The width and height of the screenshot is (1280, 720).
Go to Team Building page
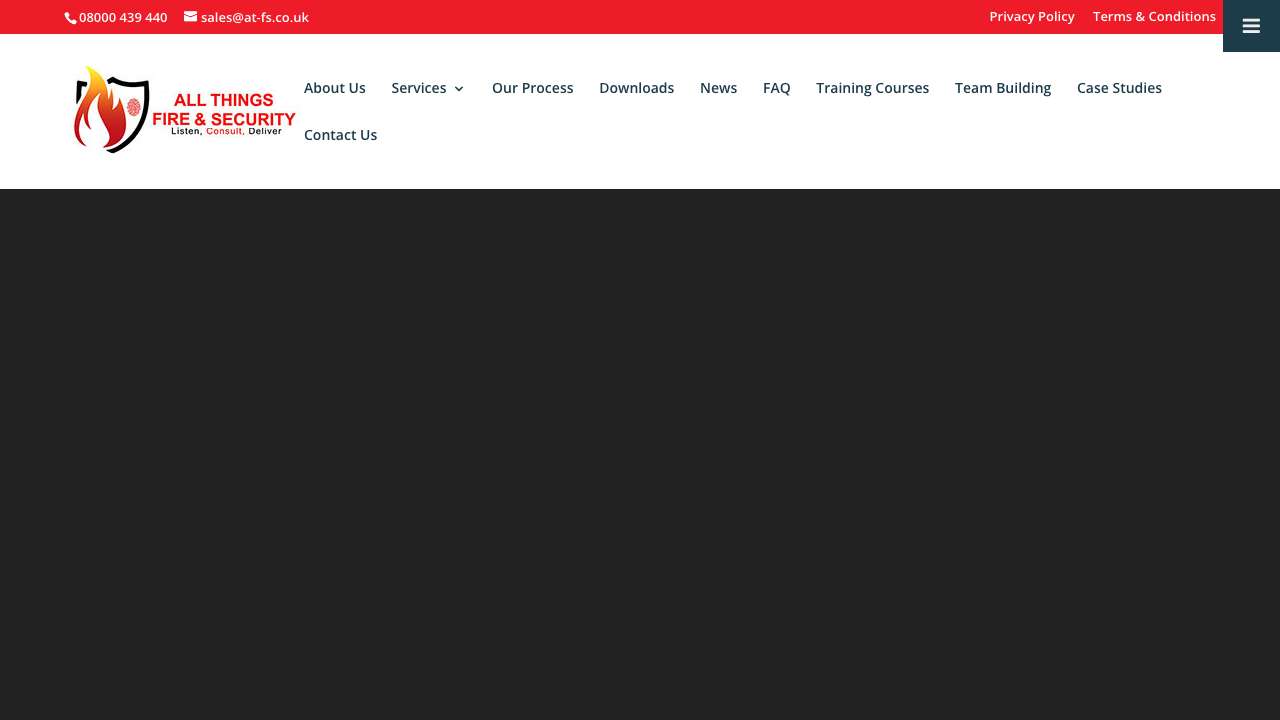coord(1002,88)
